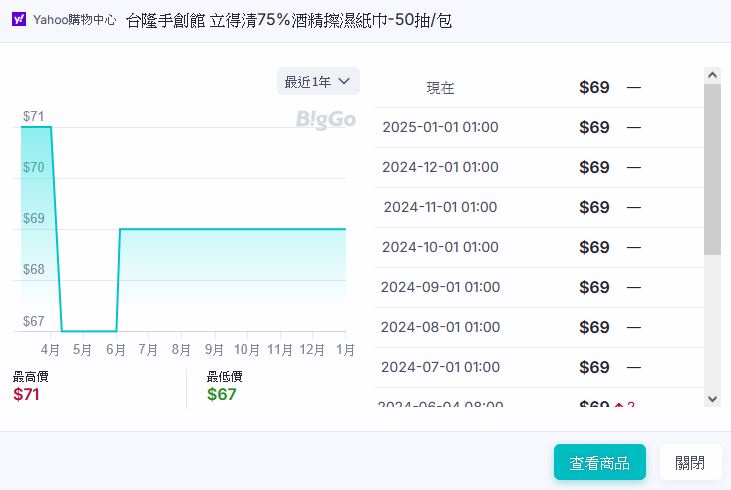Open the 最近1年 time range dropdown

click(318, 81)
